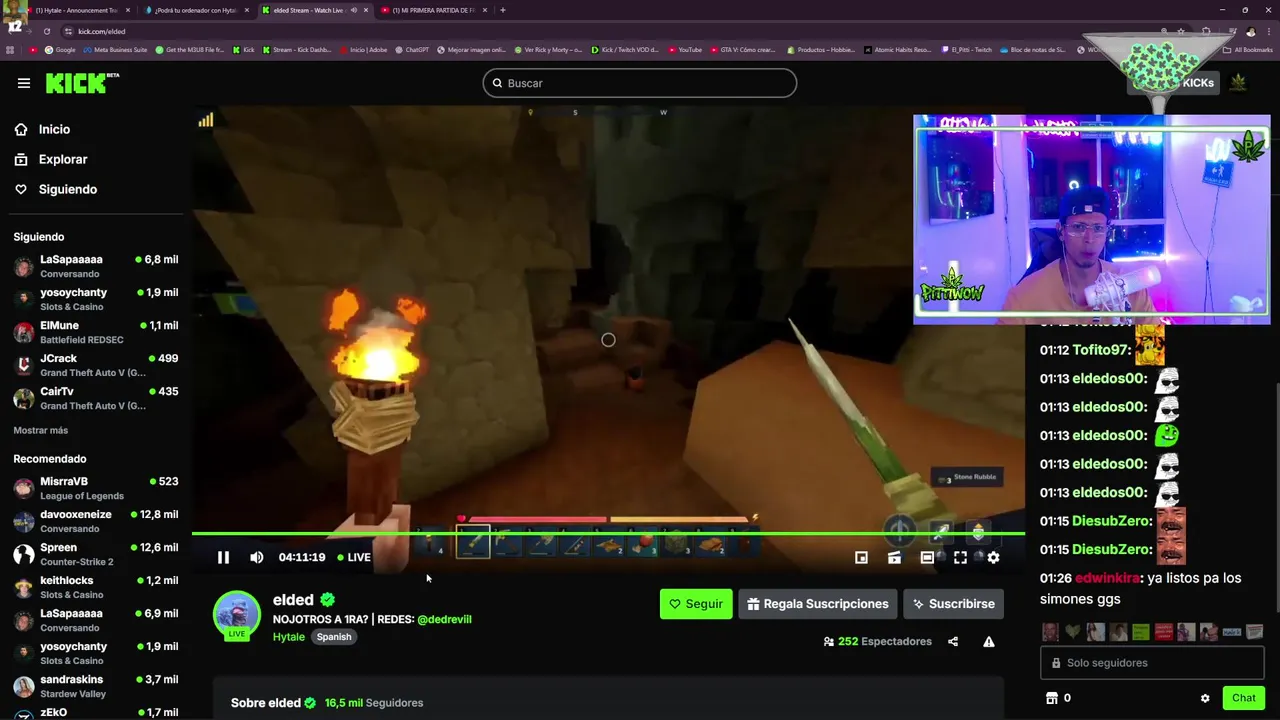Click the cannabis leaf profile avatar
Image resolution: width=1280 pixels, height=720 pixels.
(x=1238, y=83)
